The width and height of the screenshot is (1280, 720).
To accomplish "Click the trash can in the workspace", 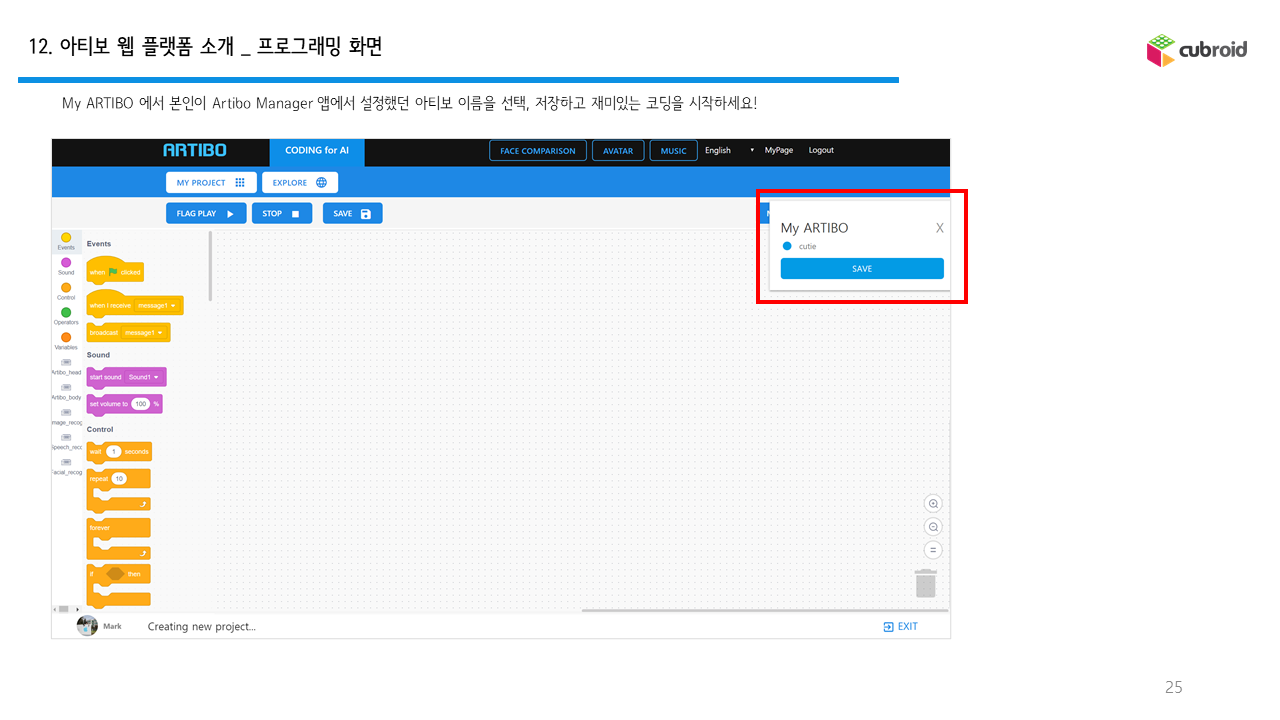I will click(926, 583).
